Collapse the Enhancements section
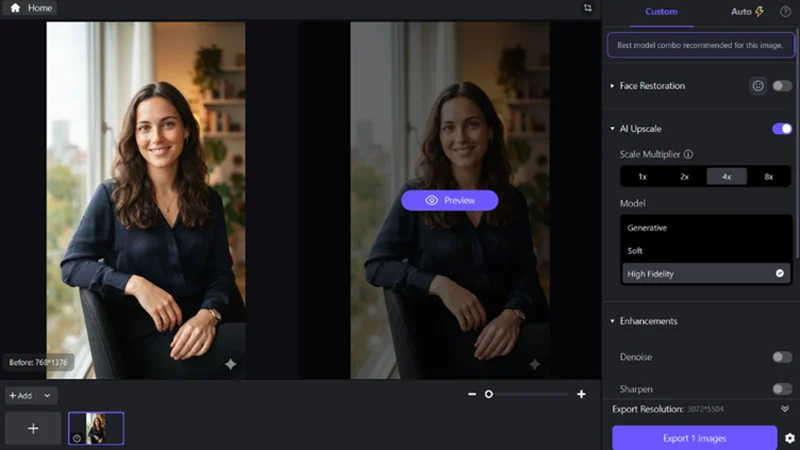 click(x=612, y=321)
